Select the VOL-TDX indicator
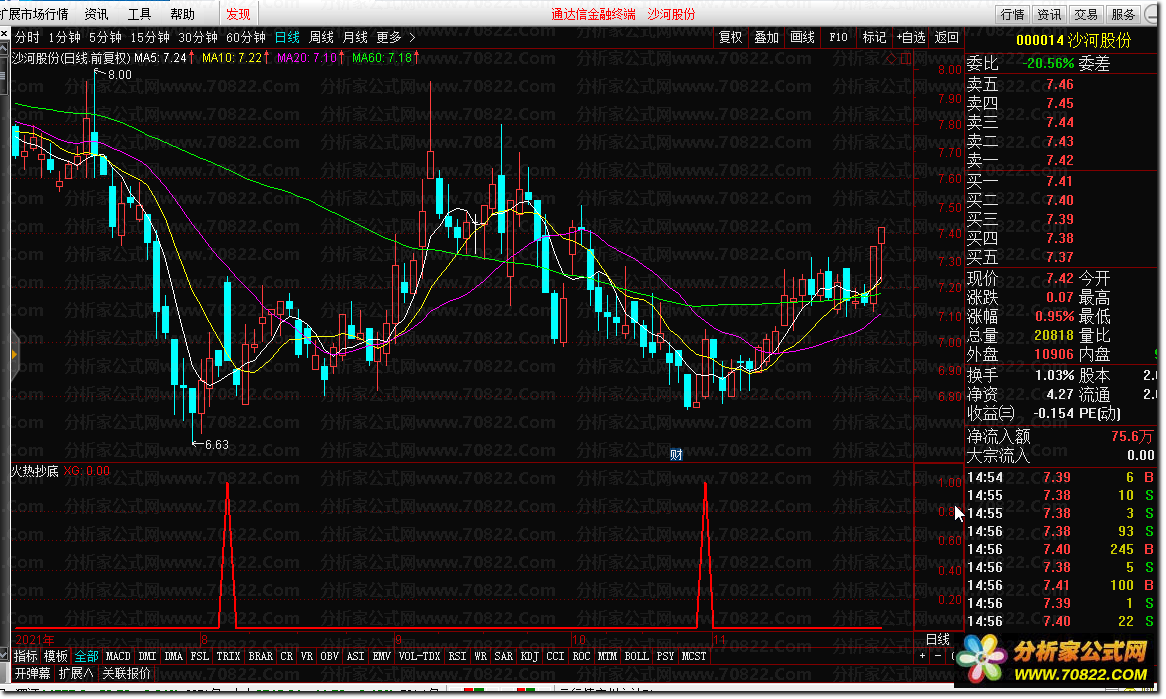The width and height of the screenshot is (1166, 699). point(419,656)
